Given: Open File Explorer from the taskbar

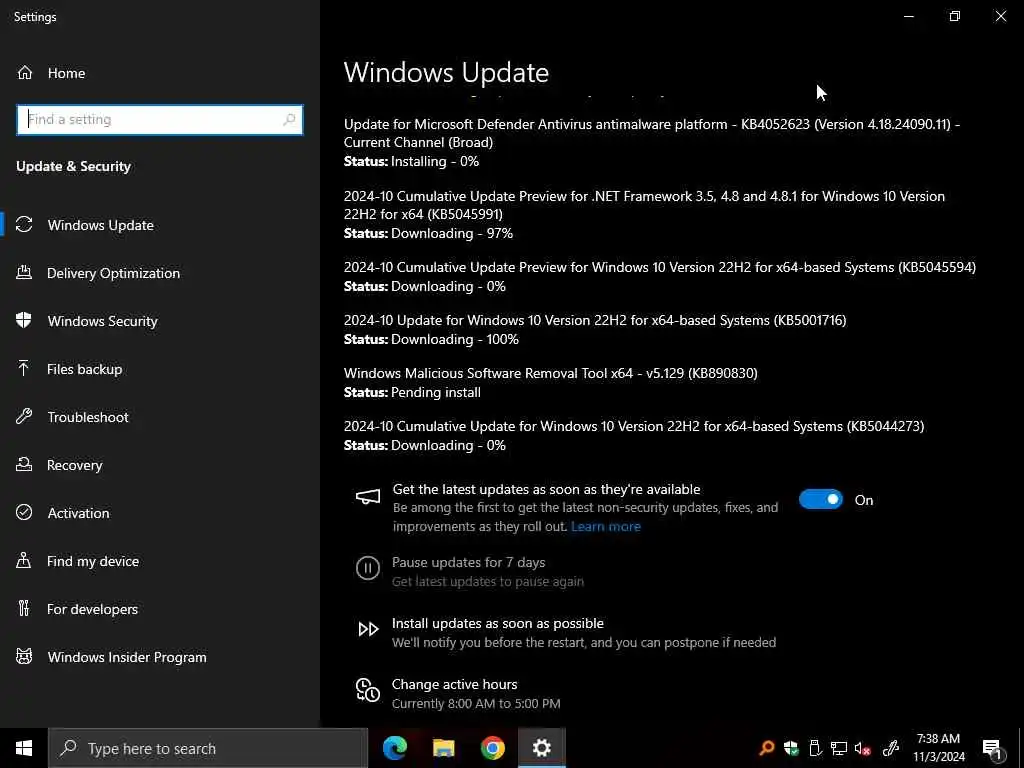Looking at the screenshot, I should click(443, 748).
